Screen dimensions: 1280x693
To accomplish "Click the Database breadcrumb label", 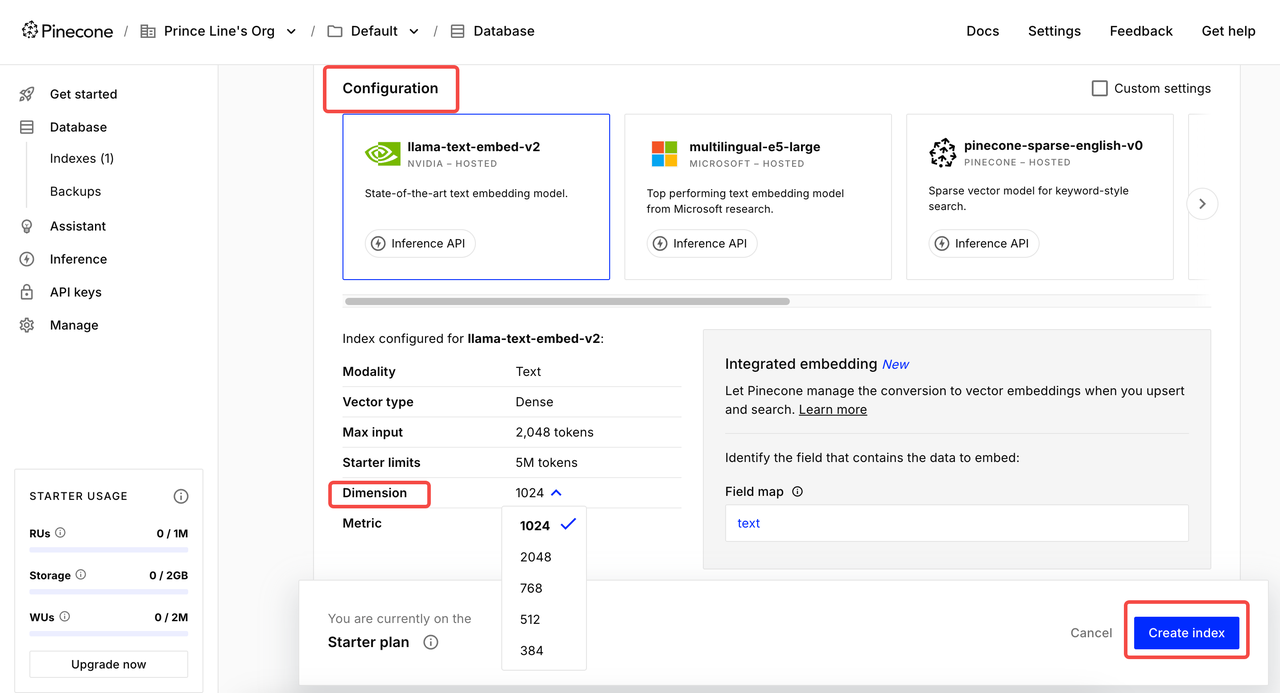I will tap(504, 31).
